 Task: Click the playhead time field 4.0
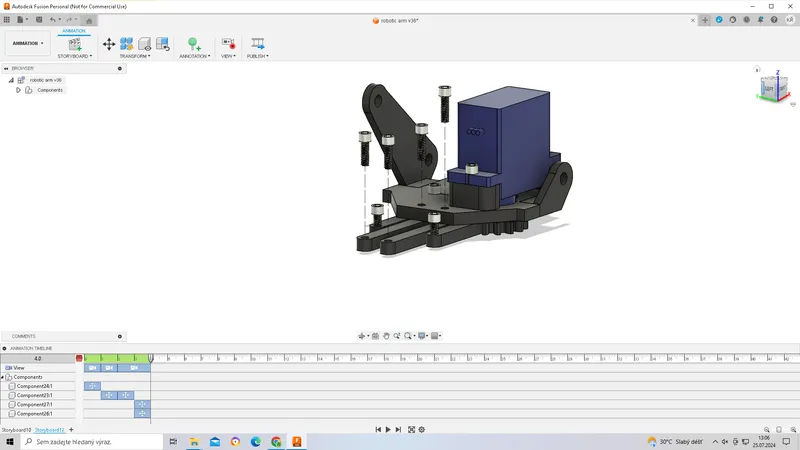pos(38,359)
